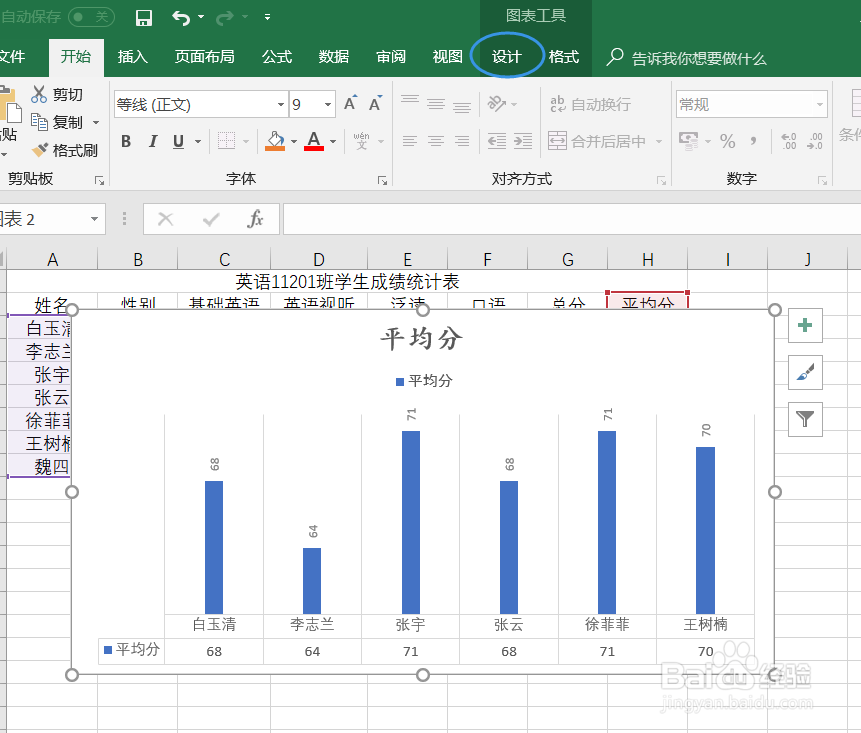Open the 公式 Formulas tab
This screenshot has width=861, height=733.
tap(277, 57)
